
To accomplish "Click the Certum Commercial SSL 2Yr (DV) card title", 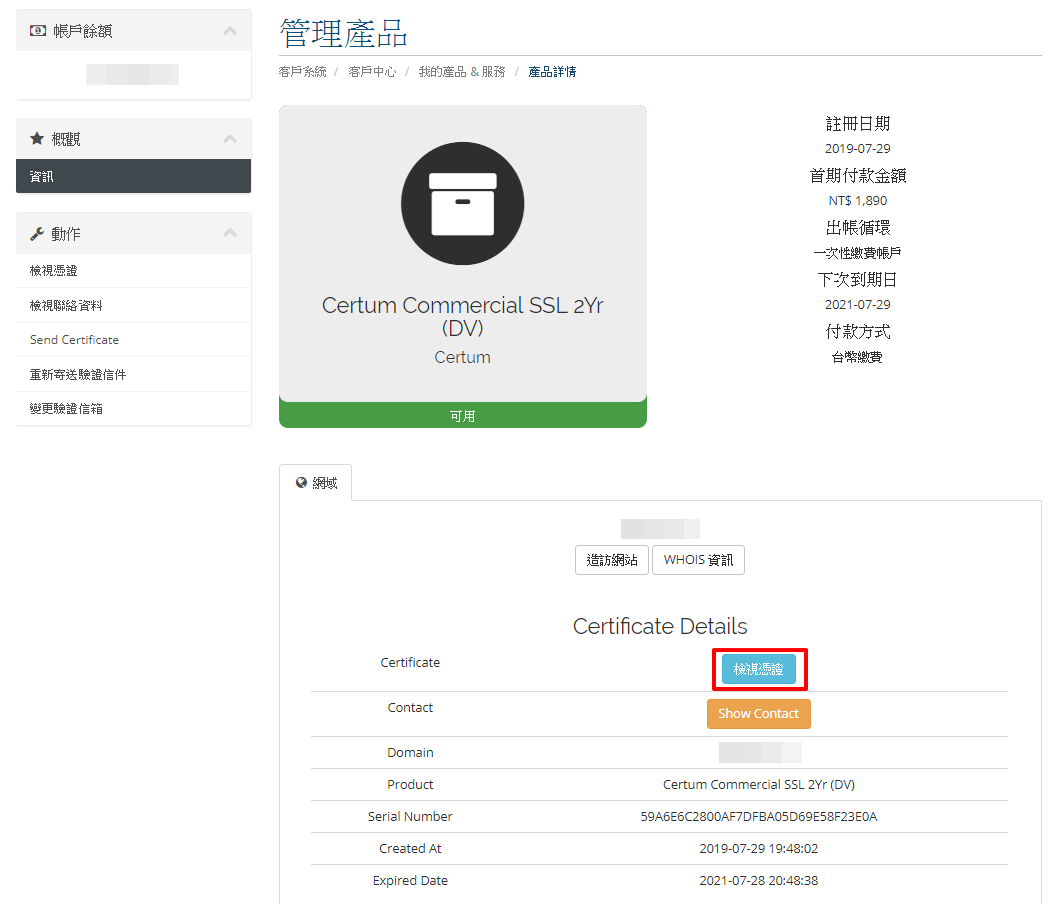I will coord(463,316).
